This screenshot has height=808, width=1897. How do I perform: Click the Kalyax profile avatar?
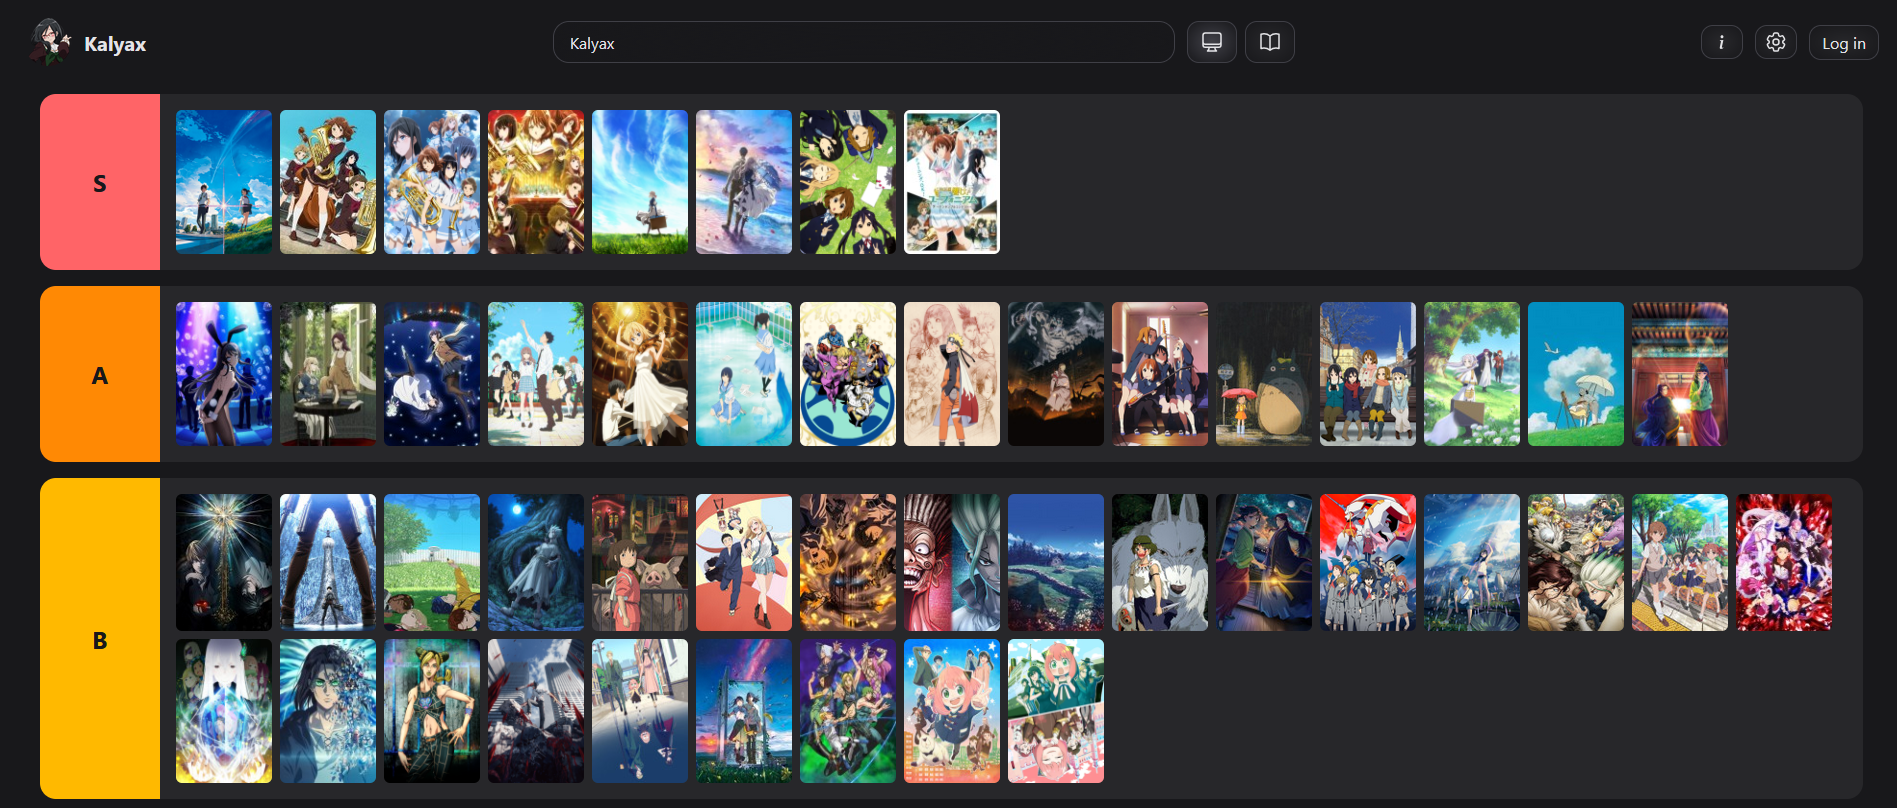[x=50, y=42]
